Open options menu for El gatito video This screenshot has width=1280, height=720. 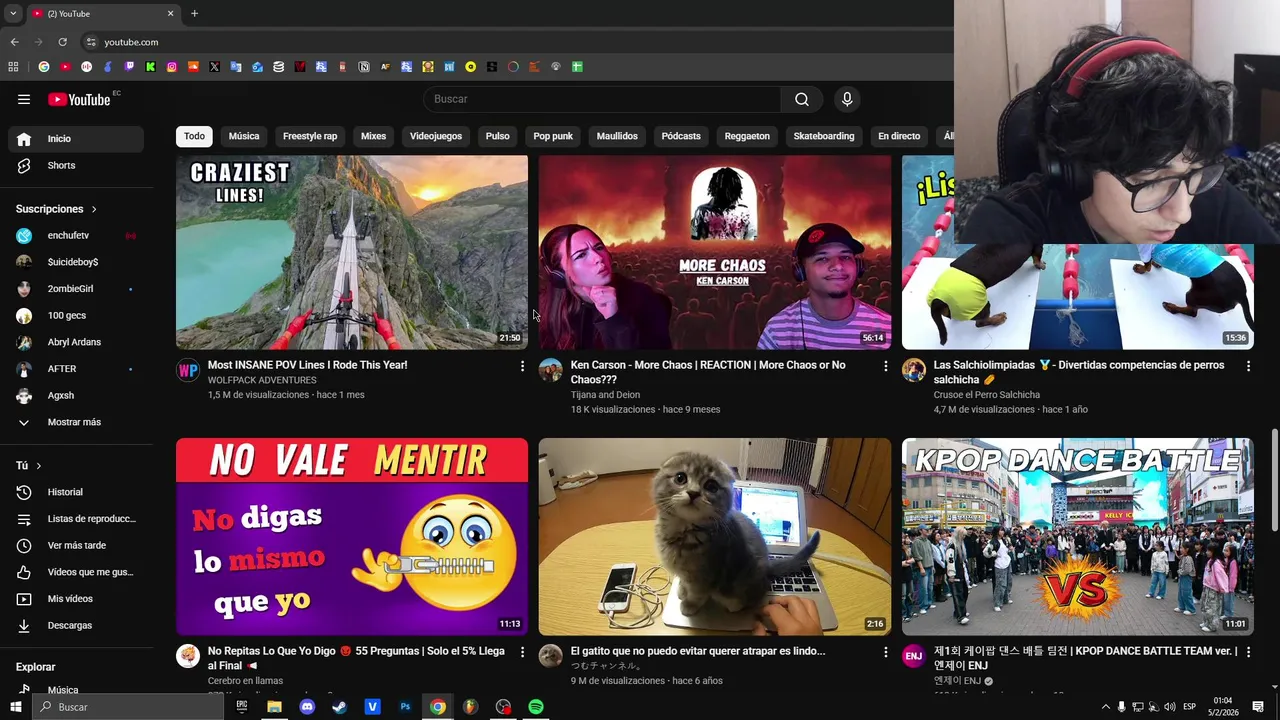pyautogui.click(x=885, y=652)
